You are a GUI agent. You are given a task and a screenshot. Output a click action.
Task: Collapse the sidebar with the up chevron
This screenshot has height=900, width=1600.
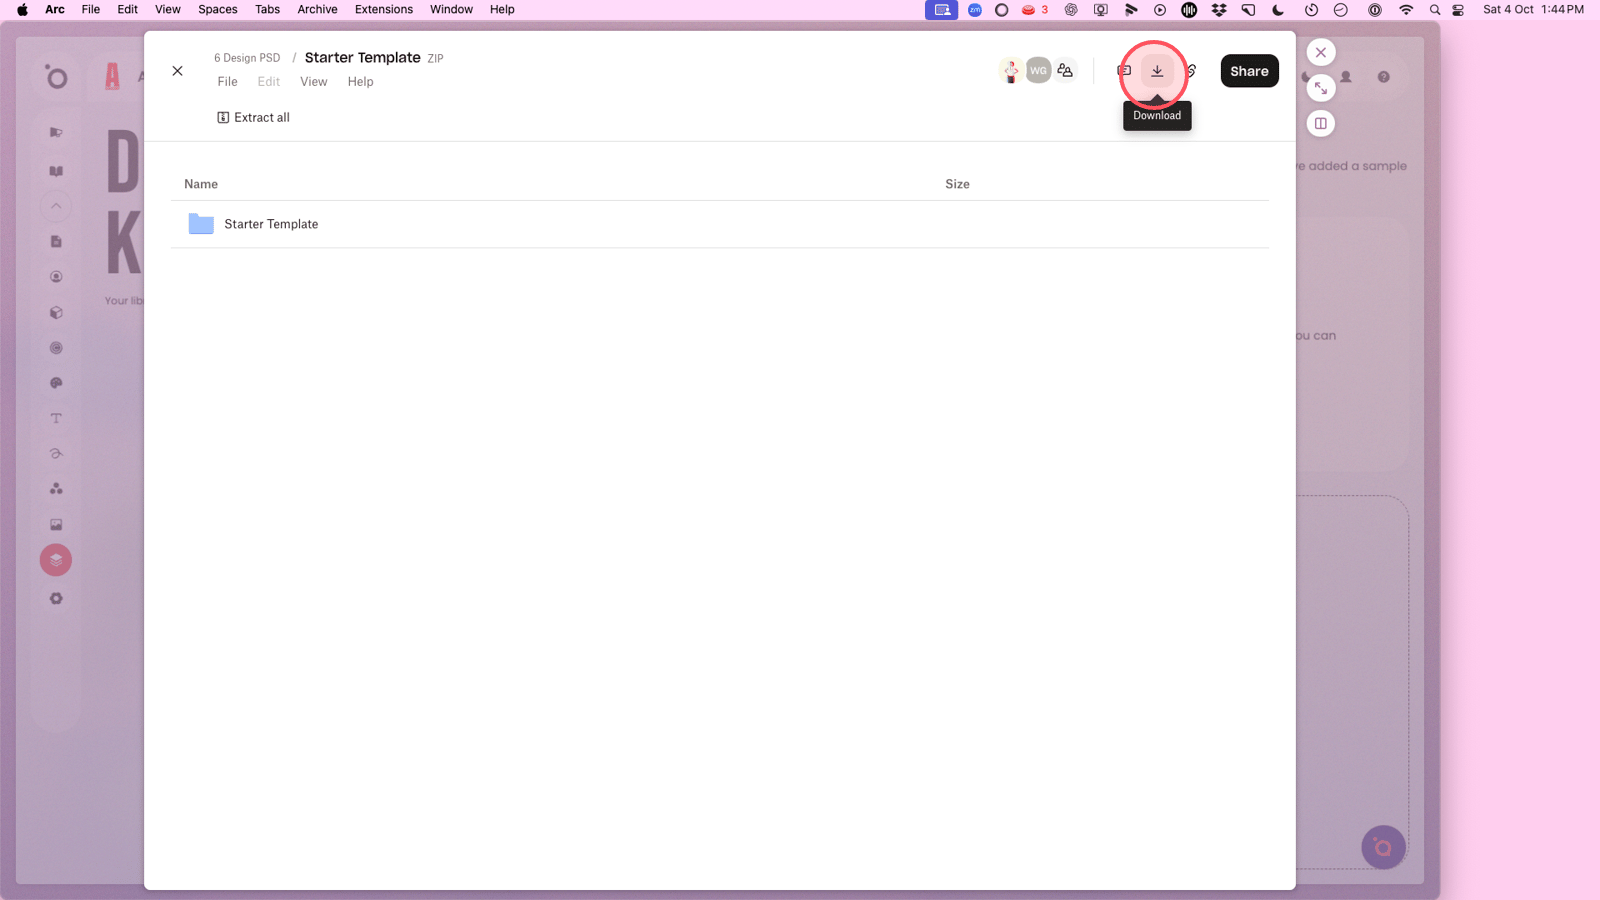click(56, 206)
